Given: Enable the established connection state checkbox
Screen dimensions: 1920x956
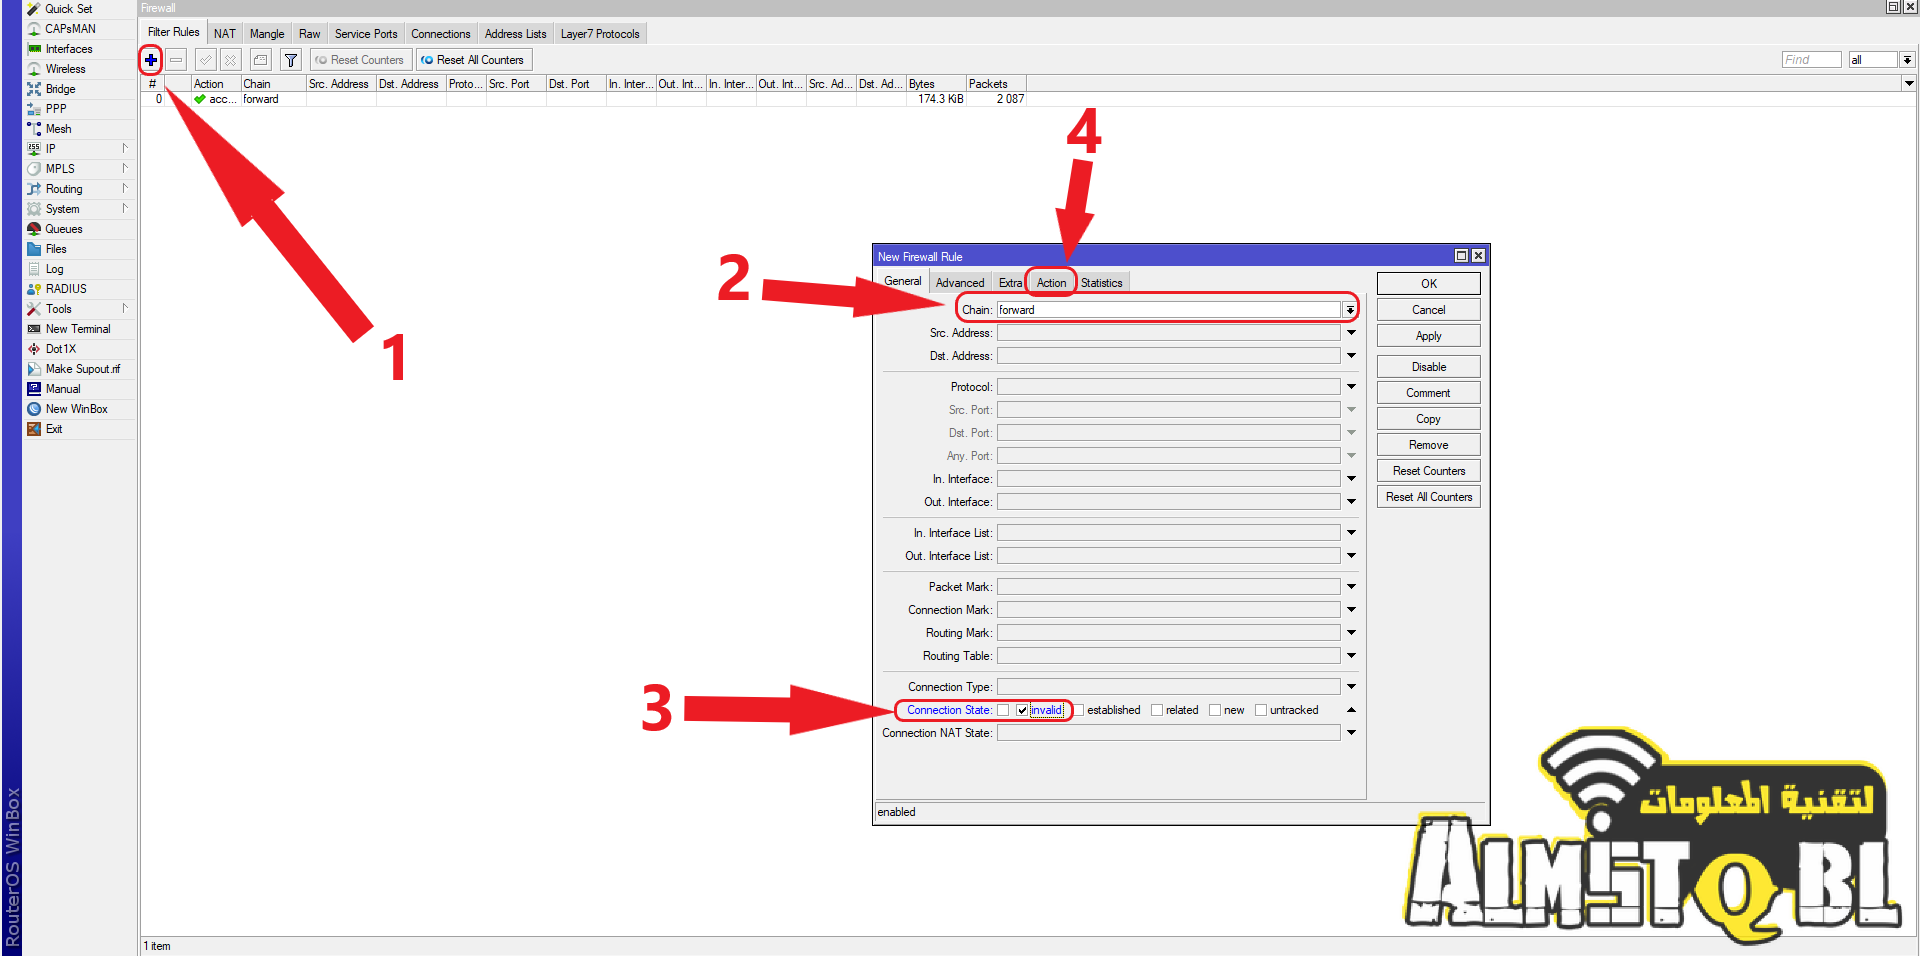Looking at the screenshot, I should click(1079, 710).
